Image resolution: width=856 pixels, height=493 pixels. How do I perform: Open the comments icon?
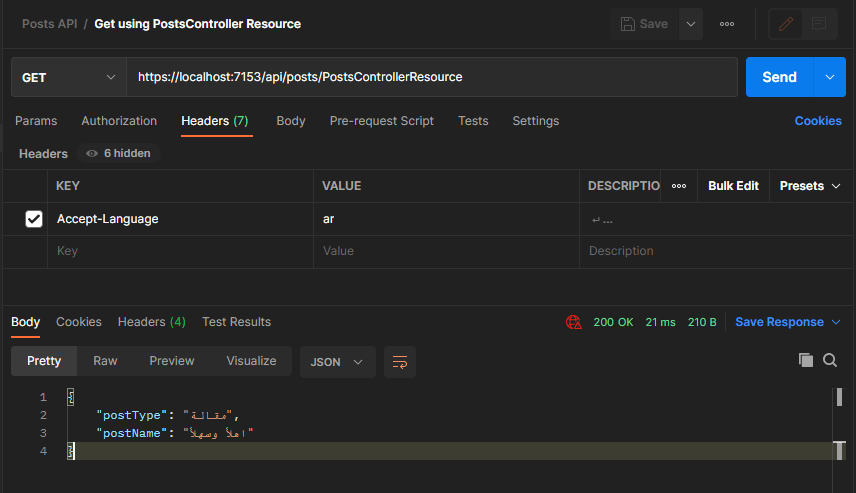coord(819,24)
